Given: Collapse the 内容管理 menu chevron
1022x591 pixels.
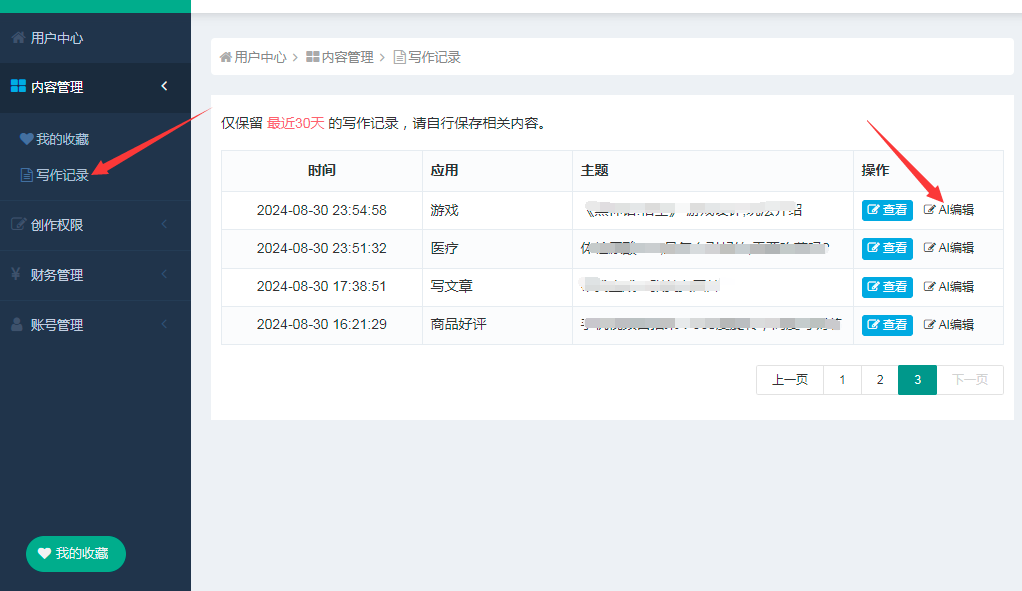Looking at the screenshot, I should tap(164, 87).
